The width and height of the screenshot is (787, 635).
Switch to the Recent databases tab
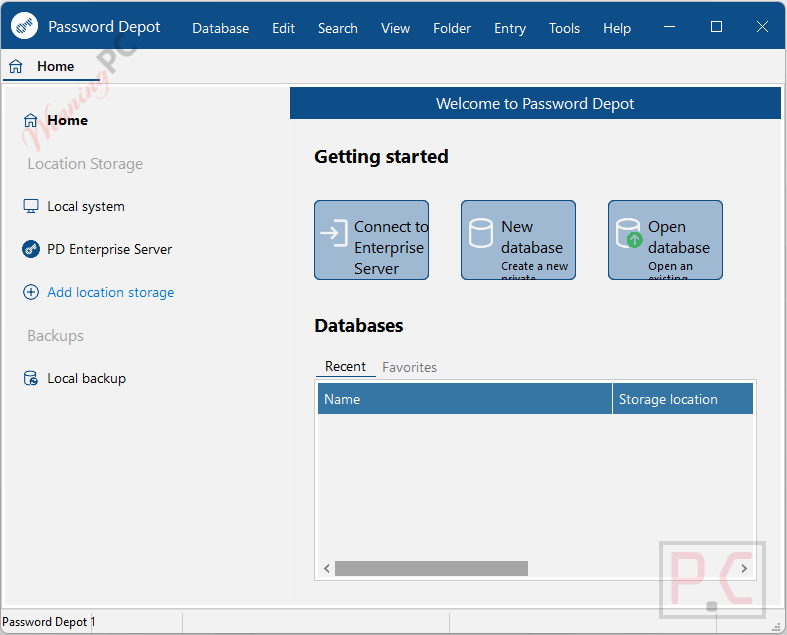coord(345,366)
